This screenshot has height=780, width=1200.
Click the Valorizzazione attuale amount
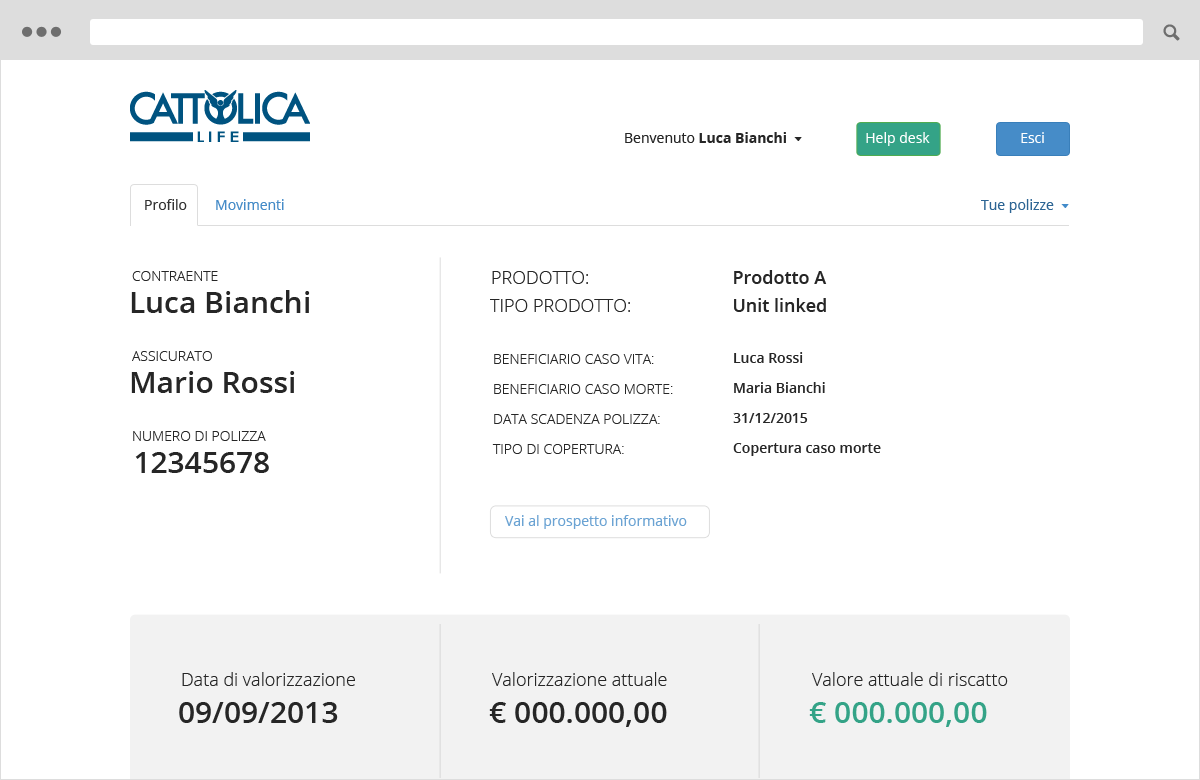578,713
